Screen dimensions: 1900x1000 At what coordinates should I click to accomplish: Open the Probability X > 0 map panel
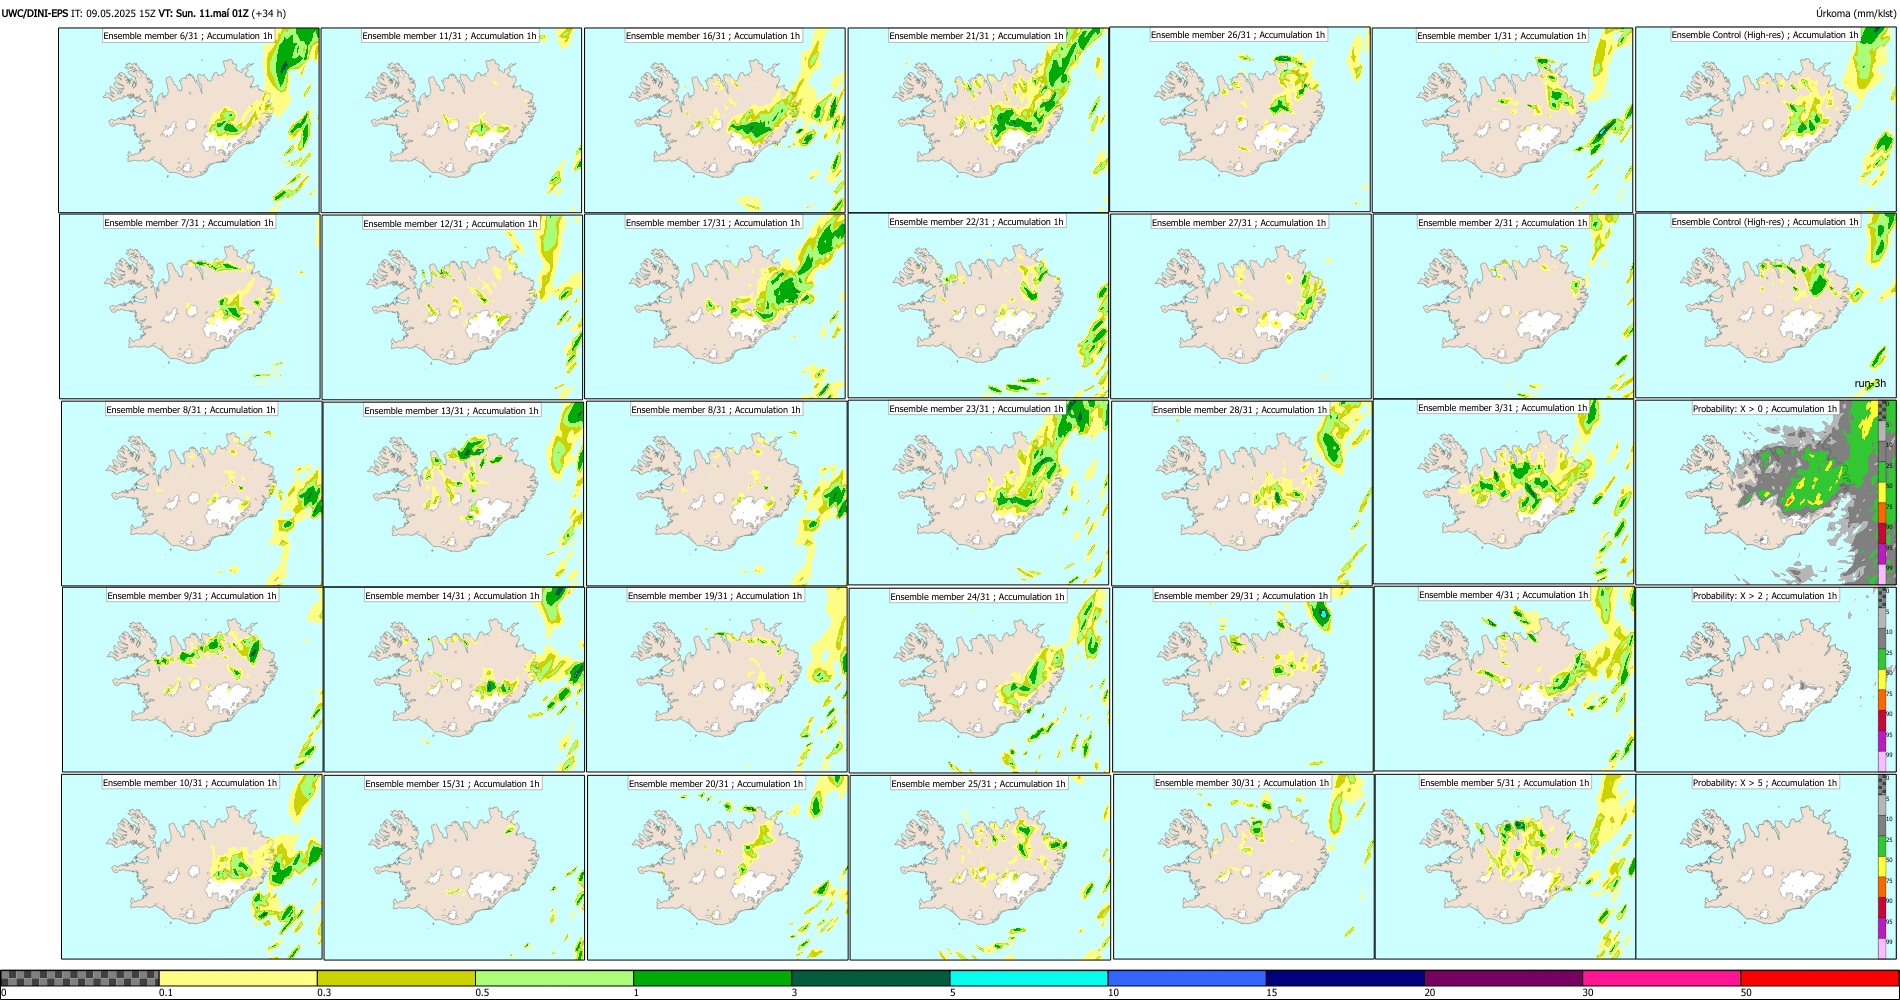(x=1765, y=492)
